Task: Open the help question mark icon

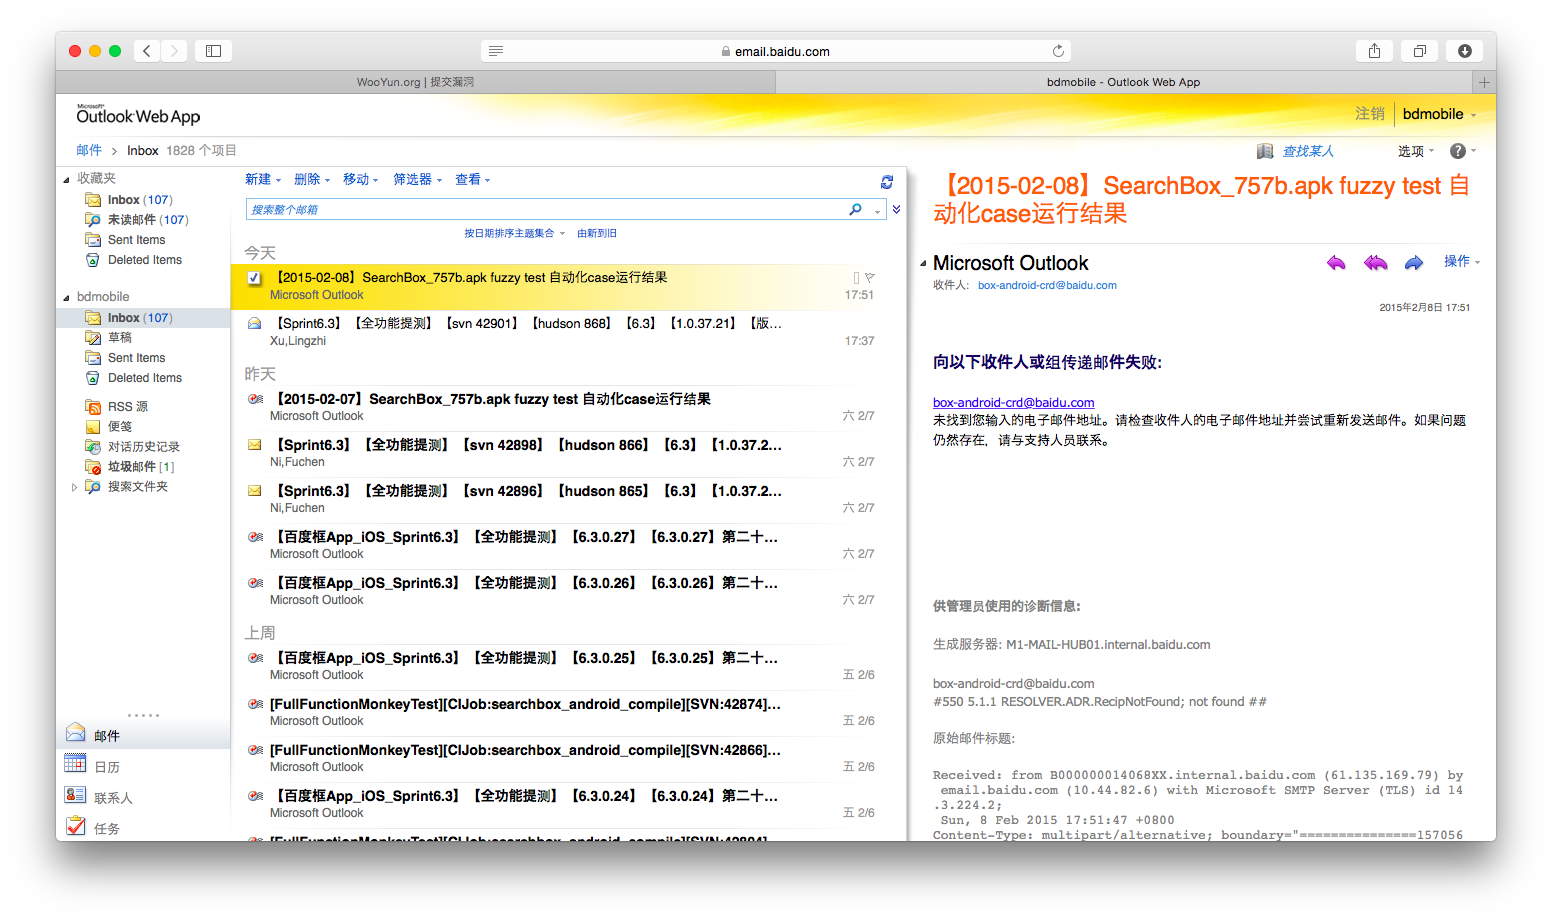Action: [x=1458, y=151]
